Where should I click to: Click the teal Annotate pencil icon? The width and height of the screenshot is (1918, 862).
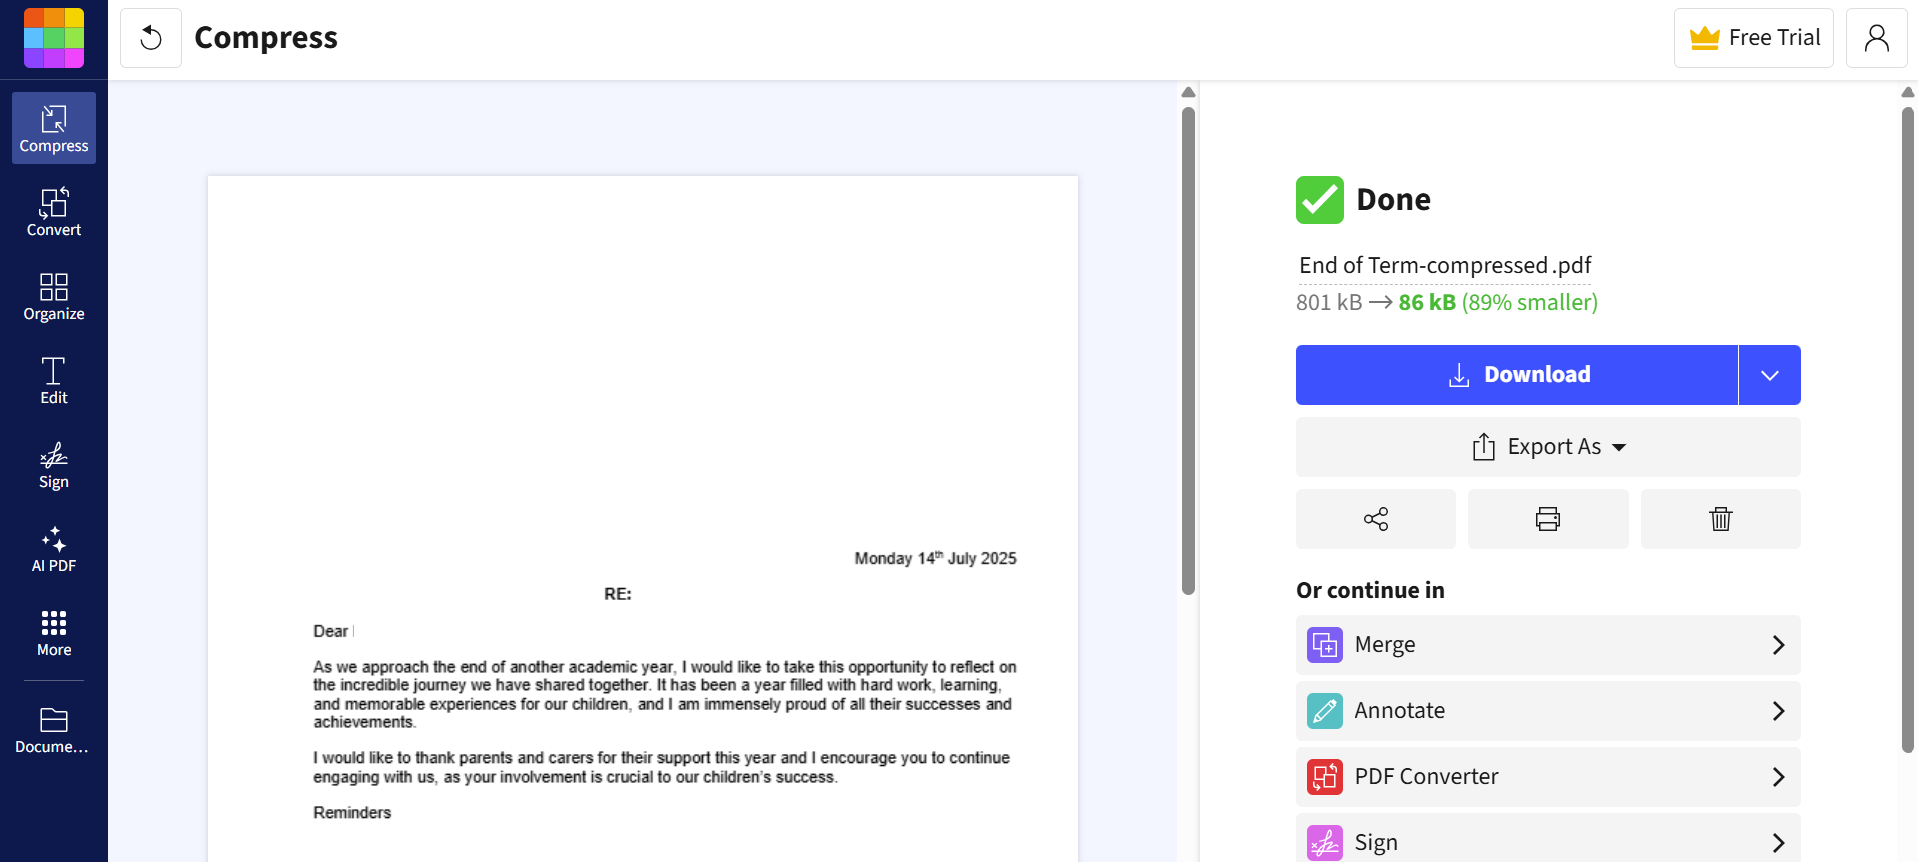1325,711
